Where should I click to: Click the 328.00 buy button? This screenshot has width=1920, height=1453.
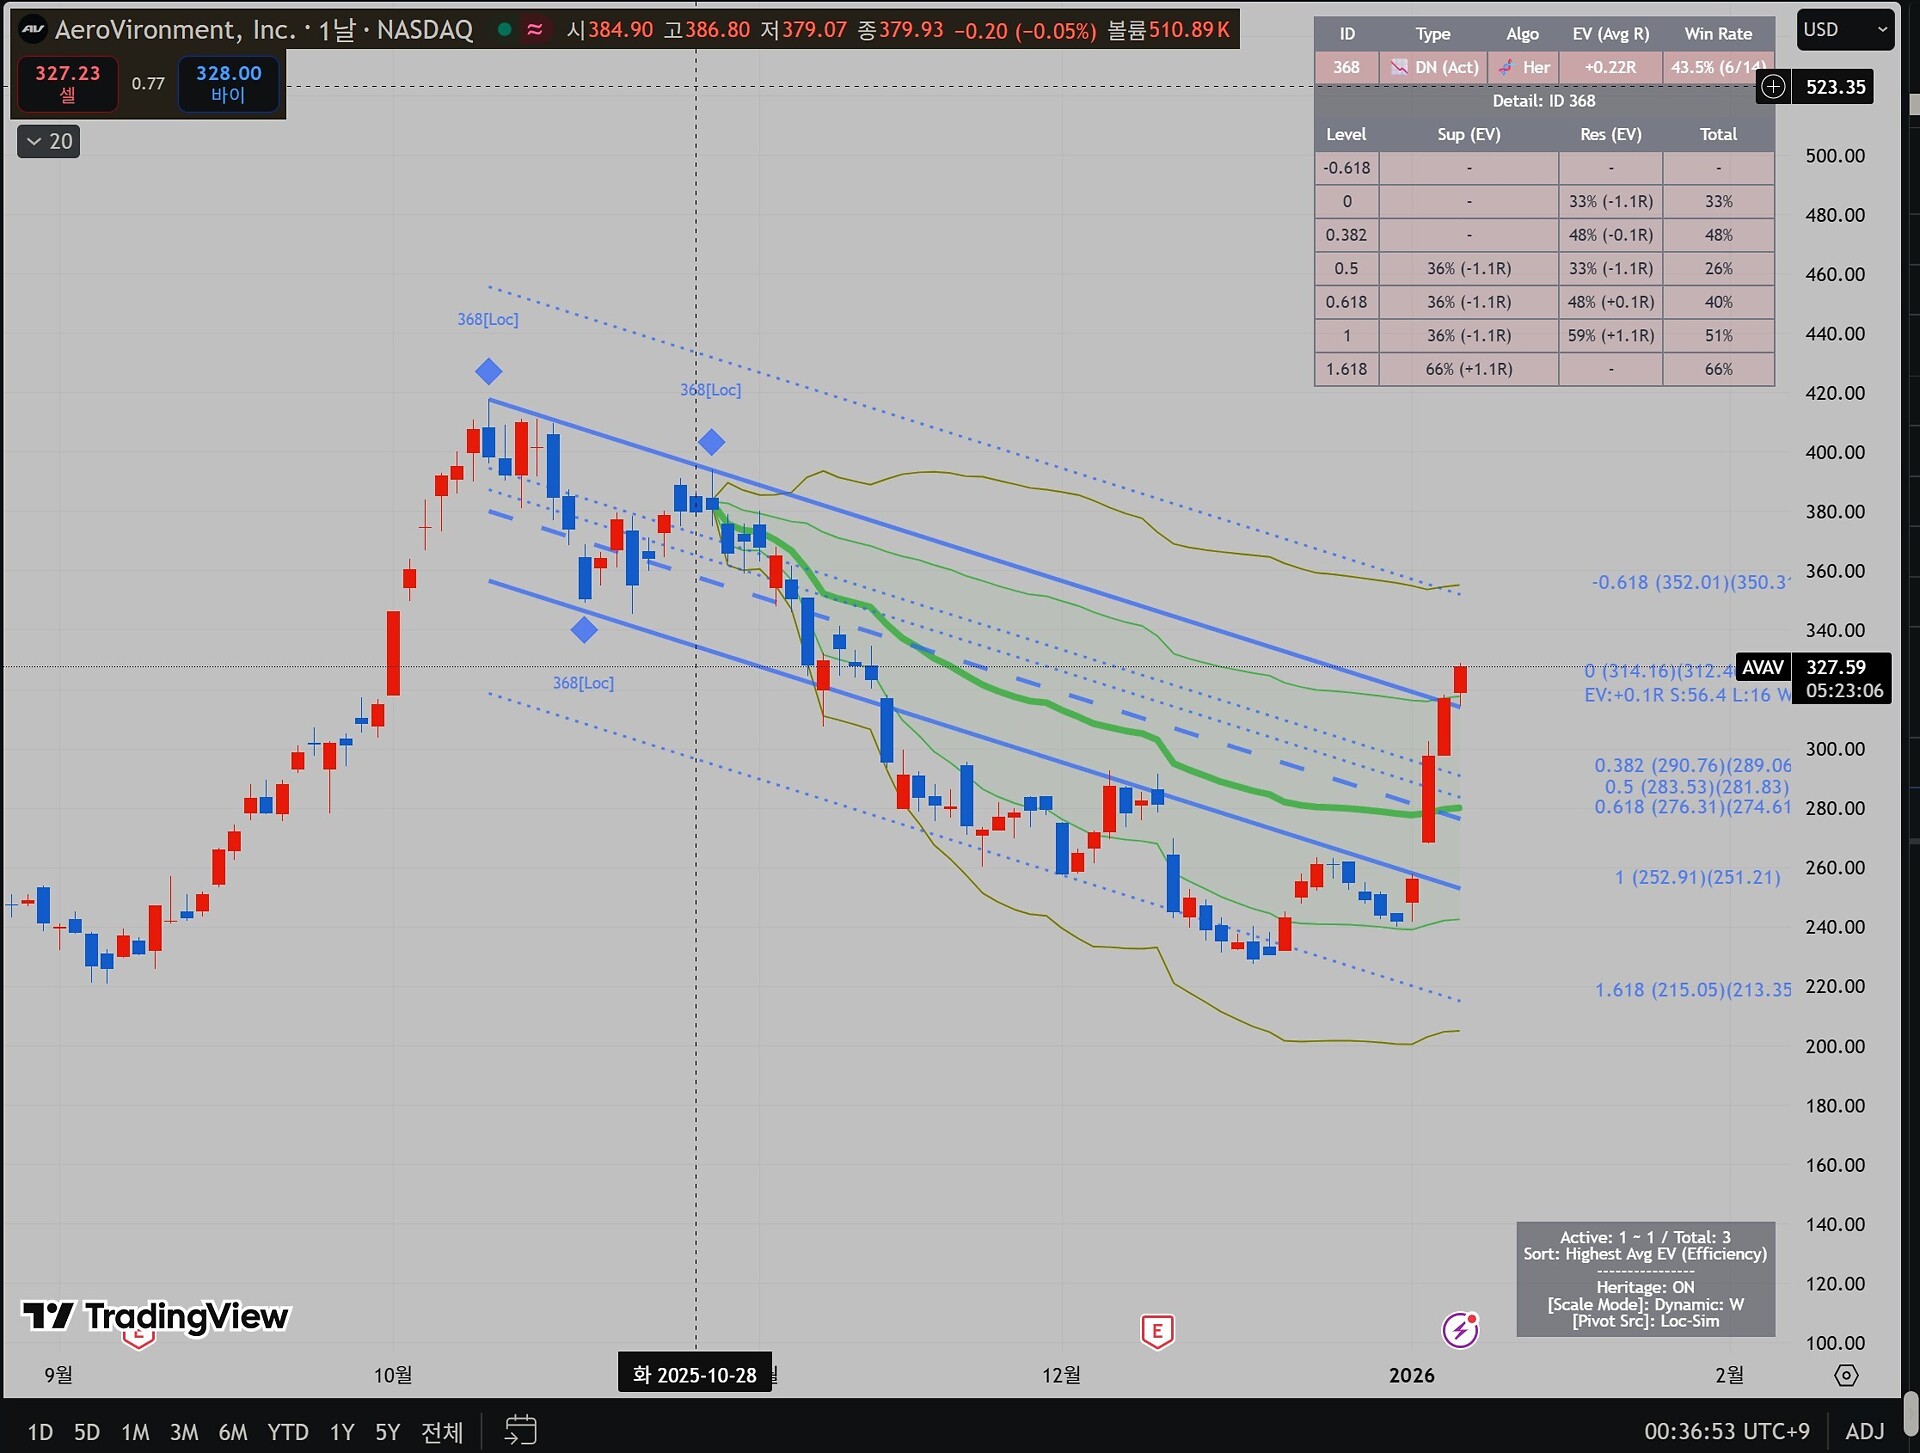(228, 83)
